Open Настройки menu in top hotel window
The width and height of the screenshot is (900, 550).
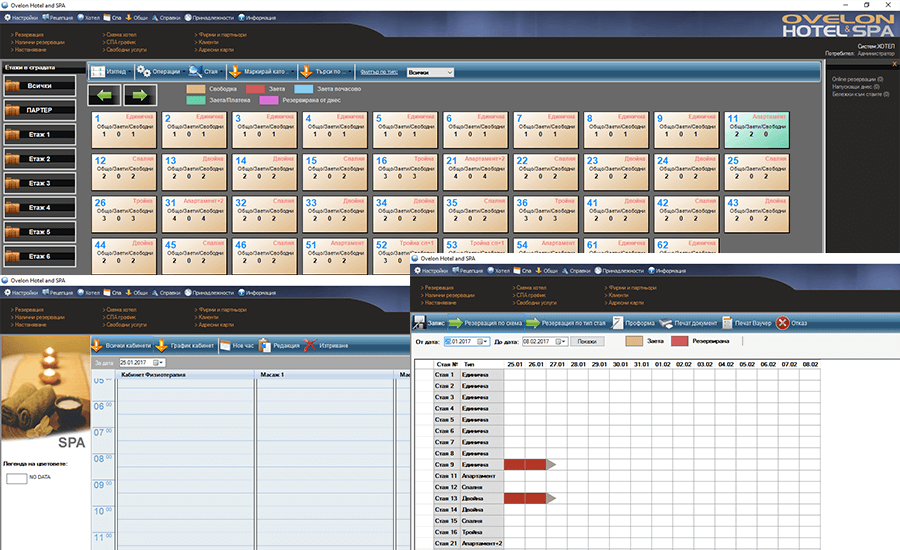coord(21,18)
